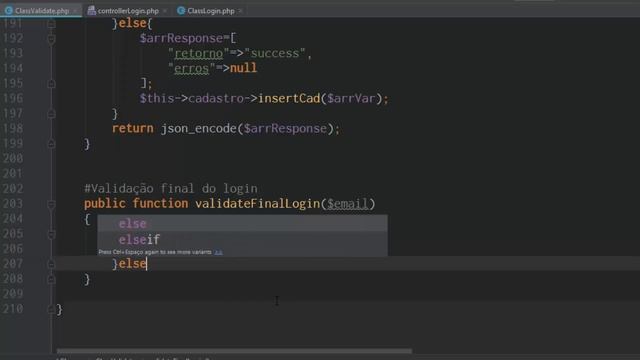
Task: Click line number 196 in the gutter
Action: (13, 98)
